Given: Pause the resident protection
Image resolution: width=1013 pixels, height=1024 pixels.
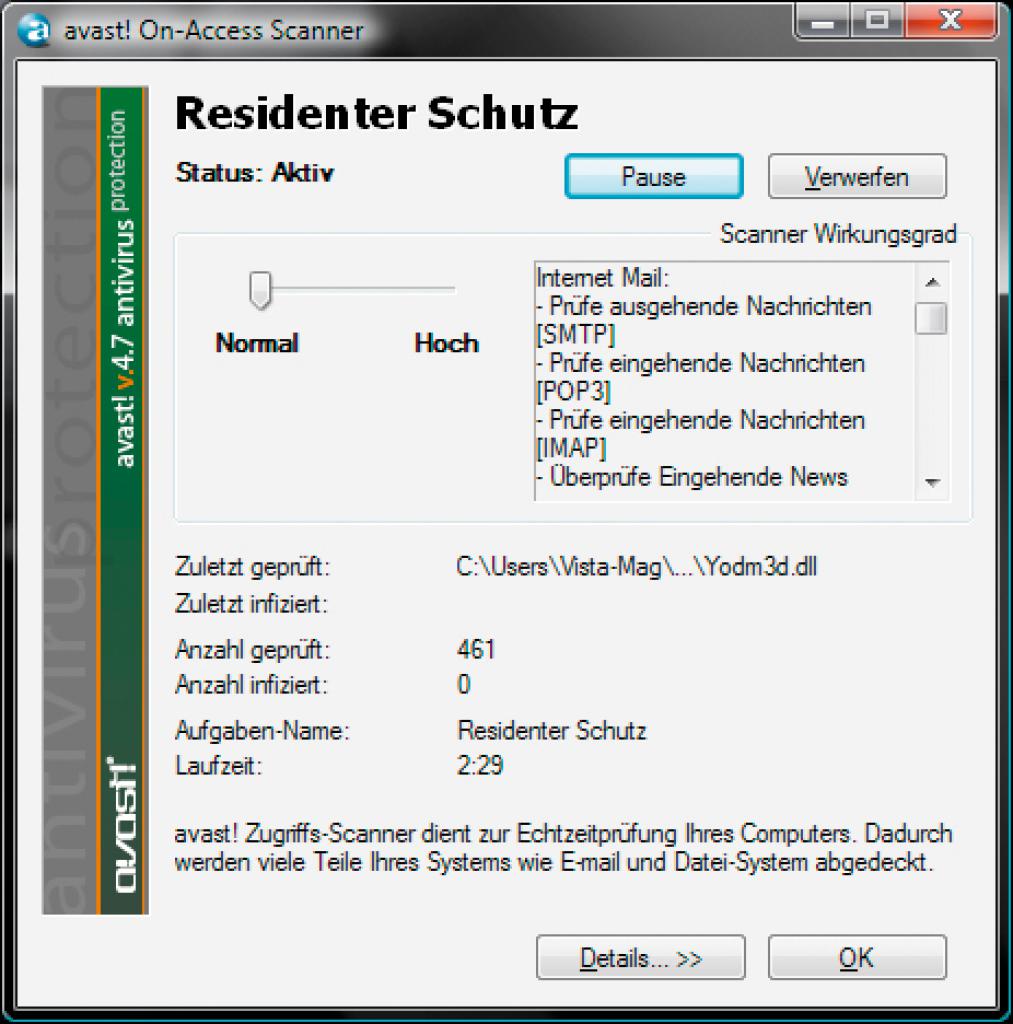Looking at the screenshot, I should pyautogui.click(x=654, y=176).
